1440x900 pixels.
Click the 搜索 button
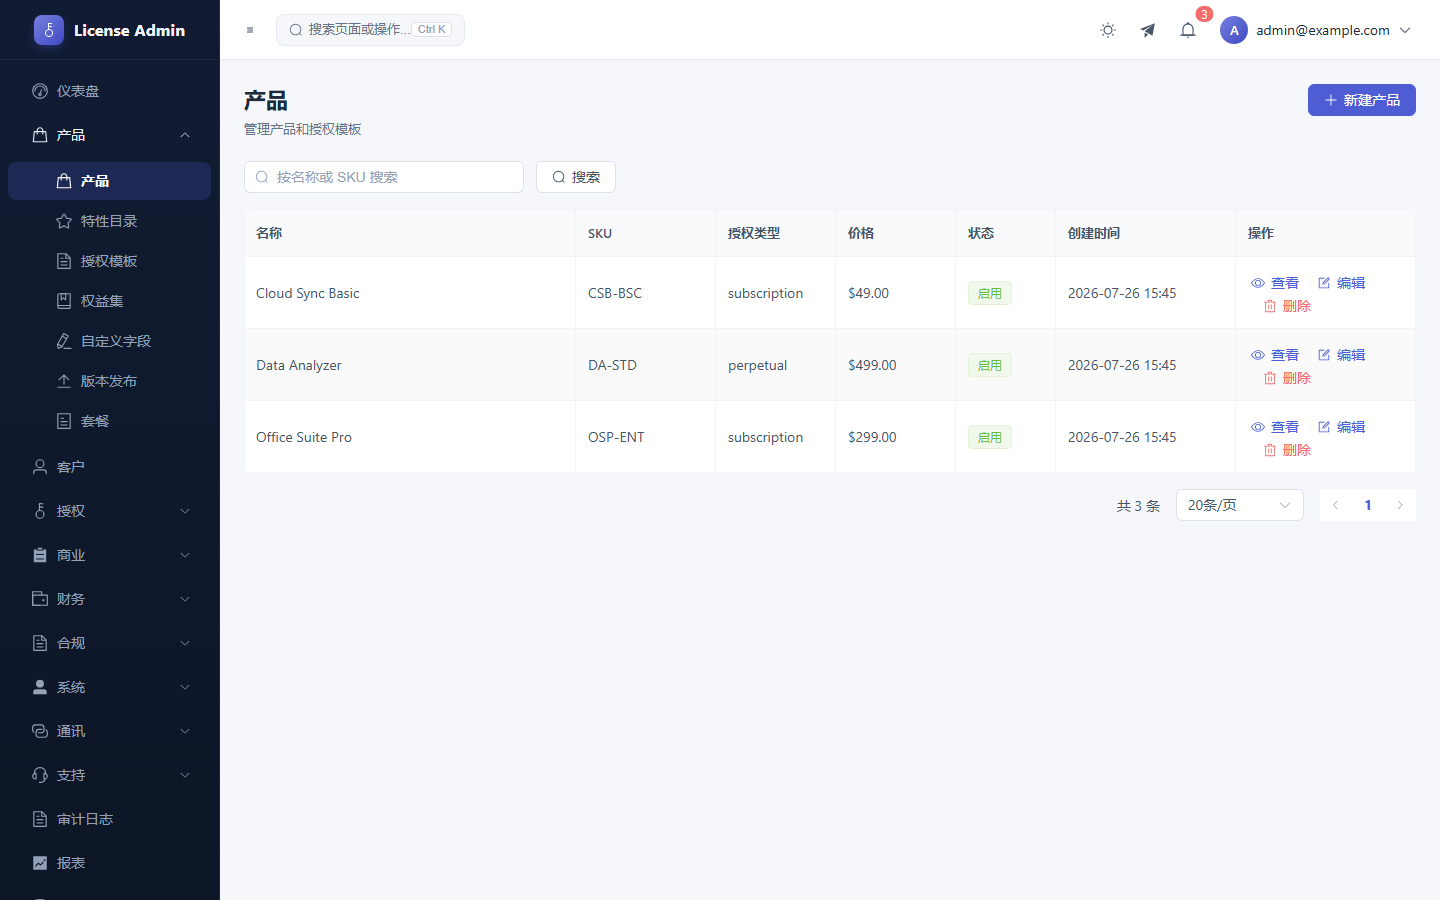coord(576,177)
